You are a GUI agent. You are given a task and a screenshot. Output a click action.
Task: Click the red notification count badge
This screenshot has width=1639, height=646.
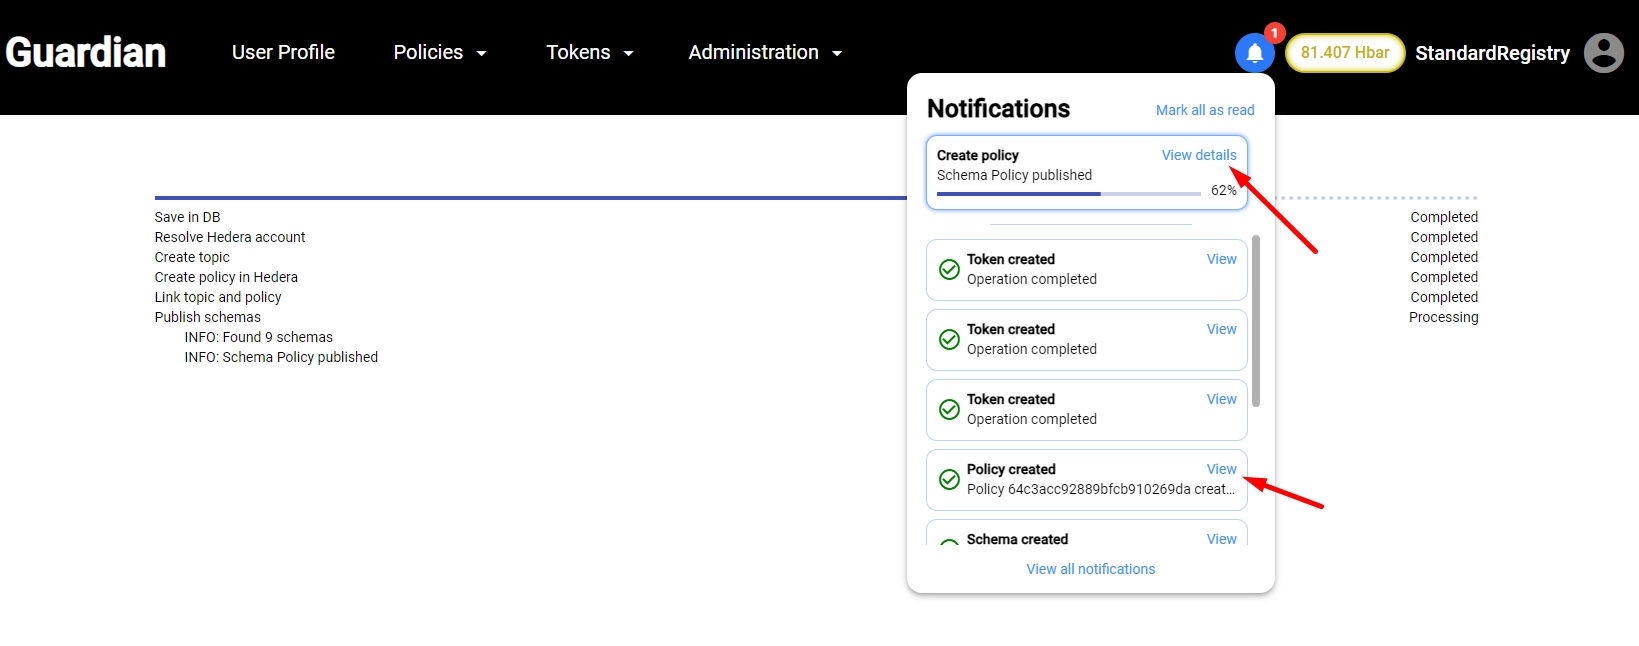[1274, 33]
